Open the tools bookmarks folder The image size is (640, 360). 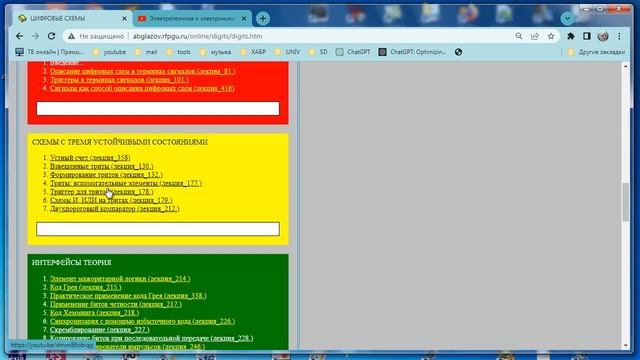click(x=179, y=52)
